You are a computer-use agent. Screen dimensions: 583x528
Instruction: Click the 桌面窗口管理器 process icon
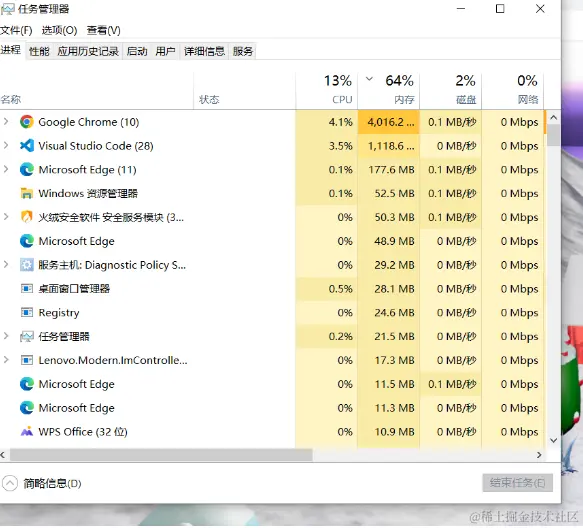(x=26, y=289)
